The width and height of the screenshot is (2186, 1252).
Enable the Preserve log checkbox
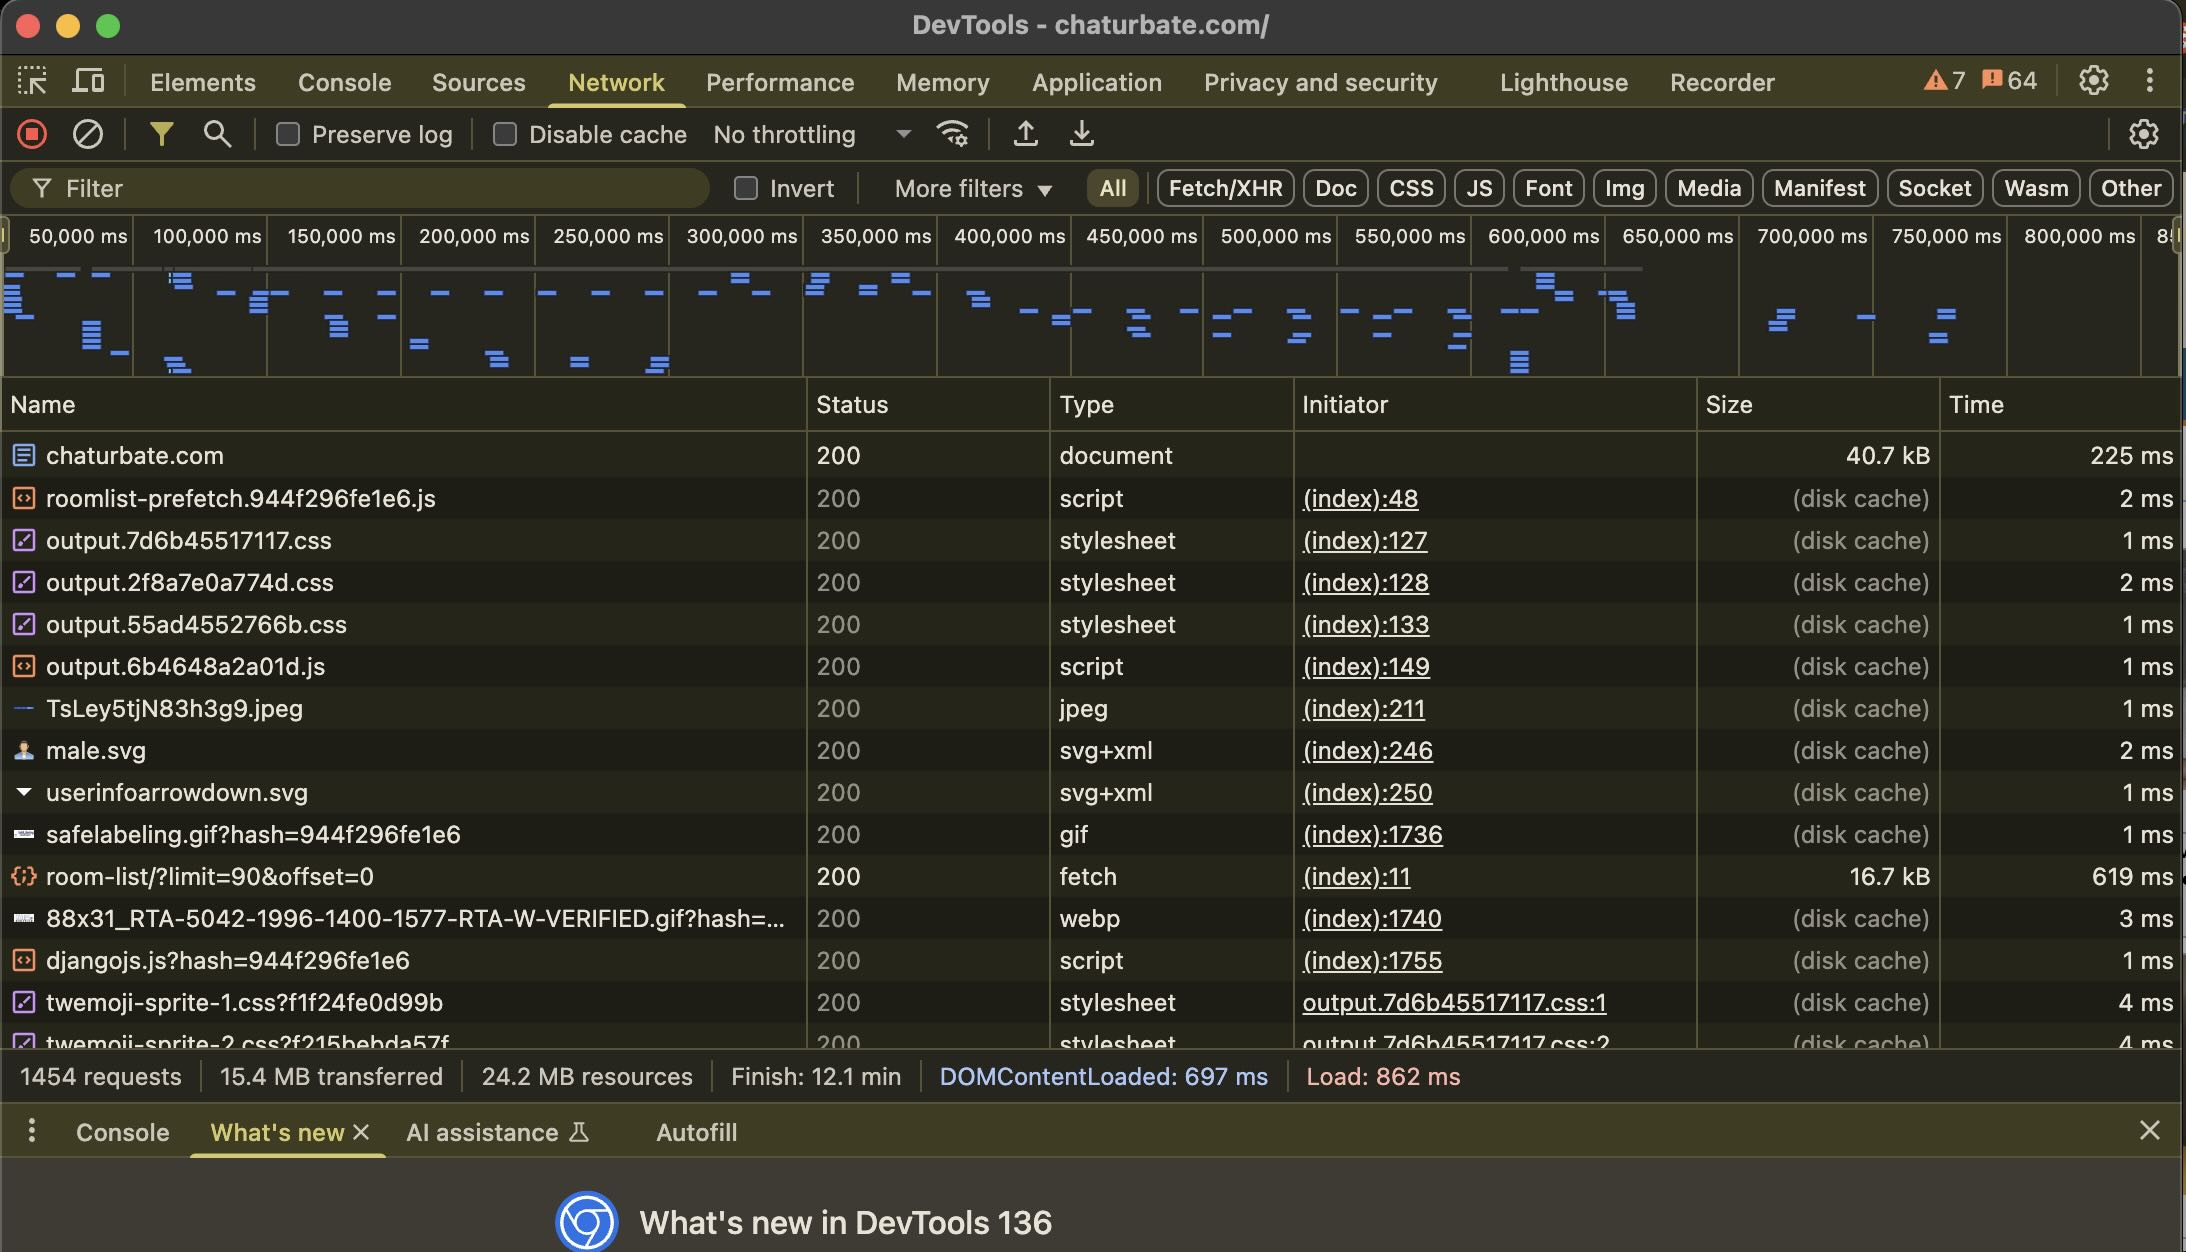(288, 133)
